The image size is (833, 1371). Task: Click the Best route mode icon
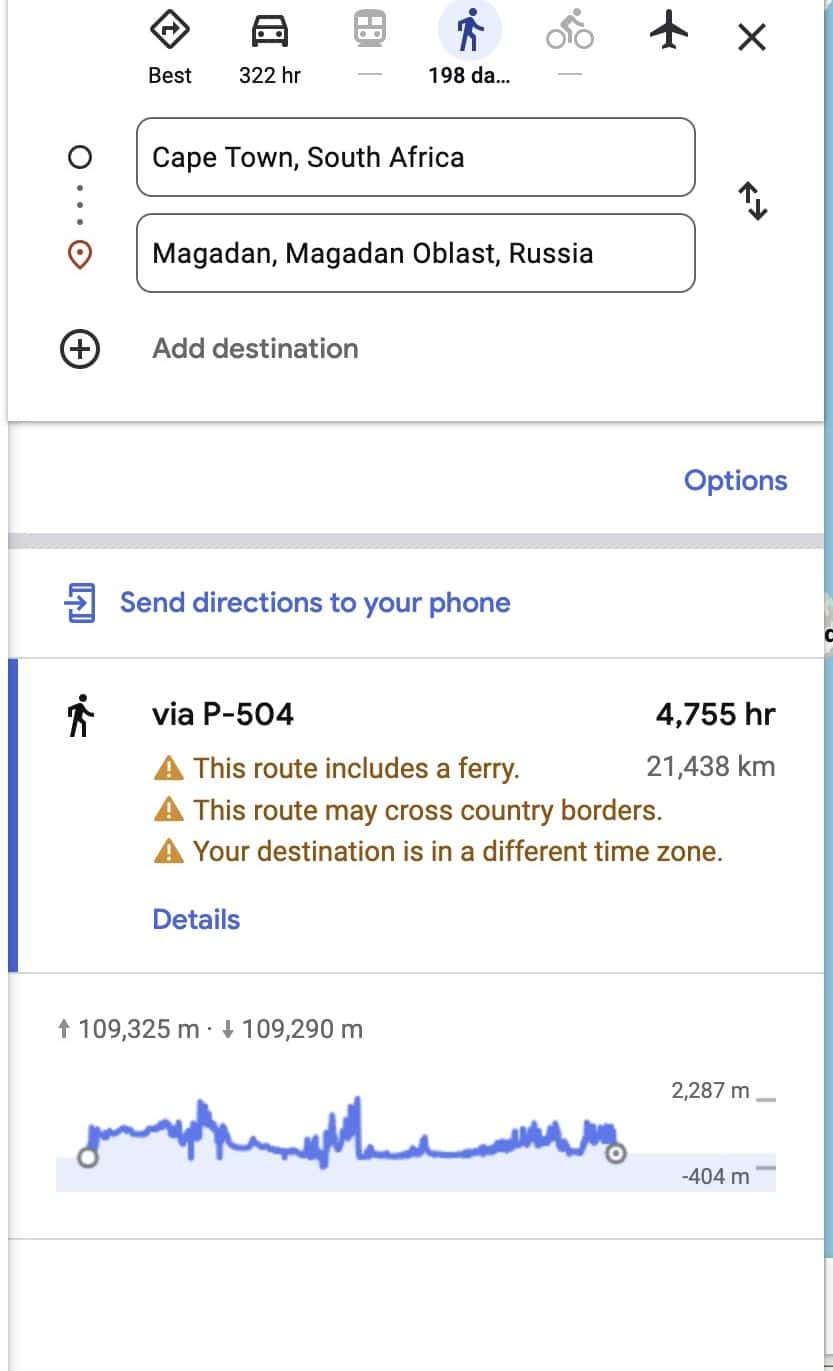point(169,30)
